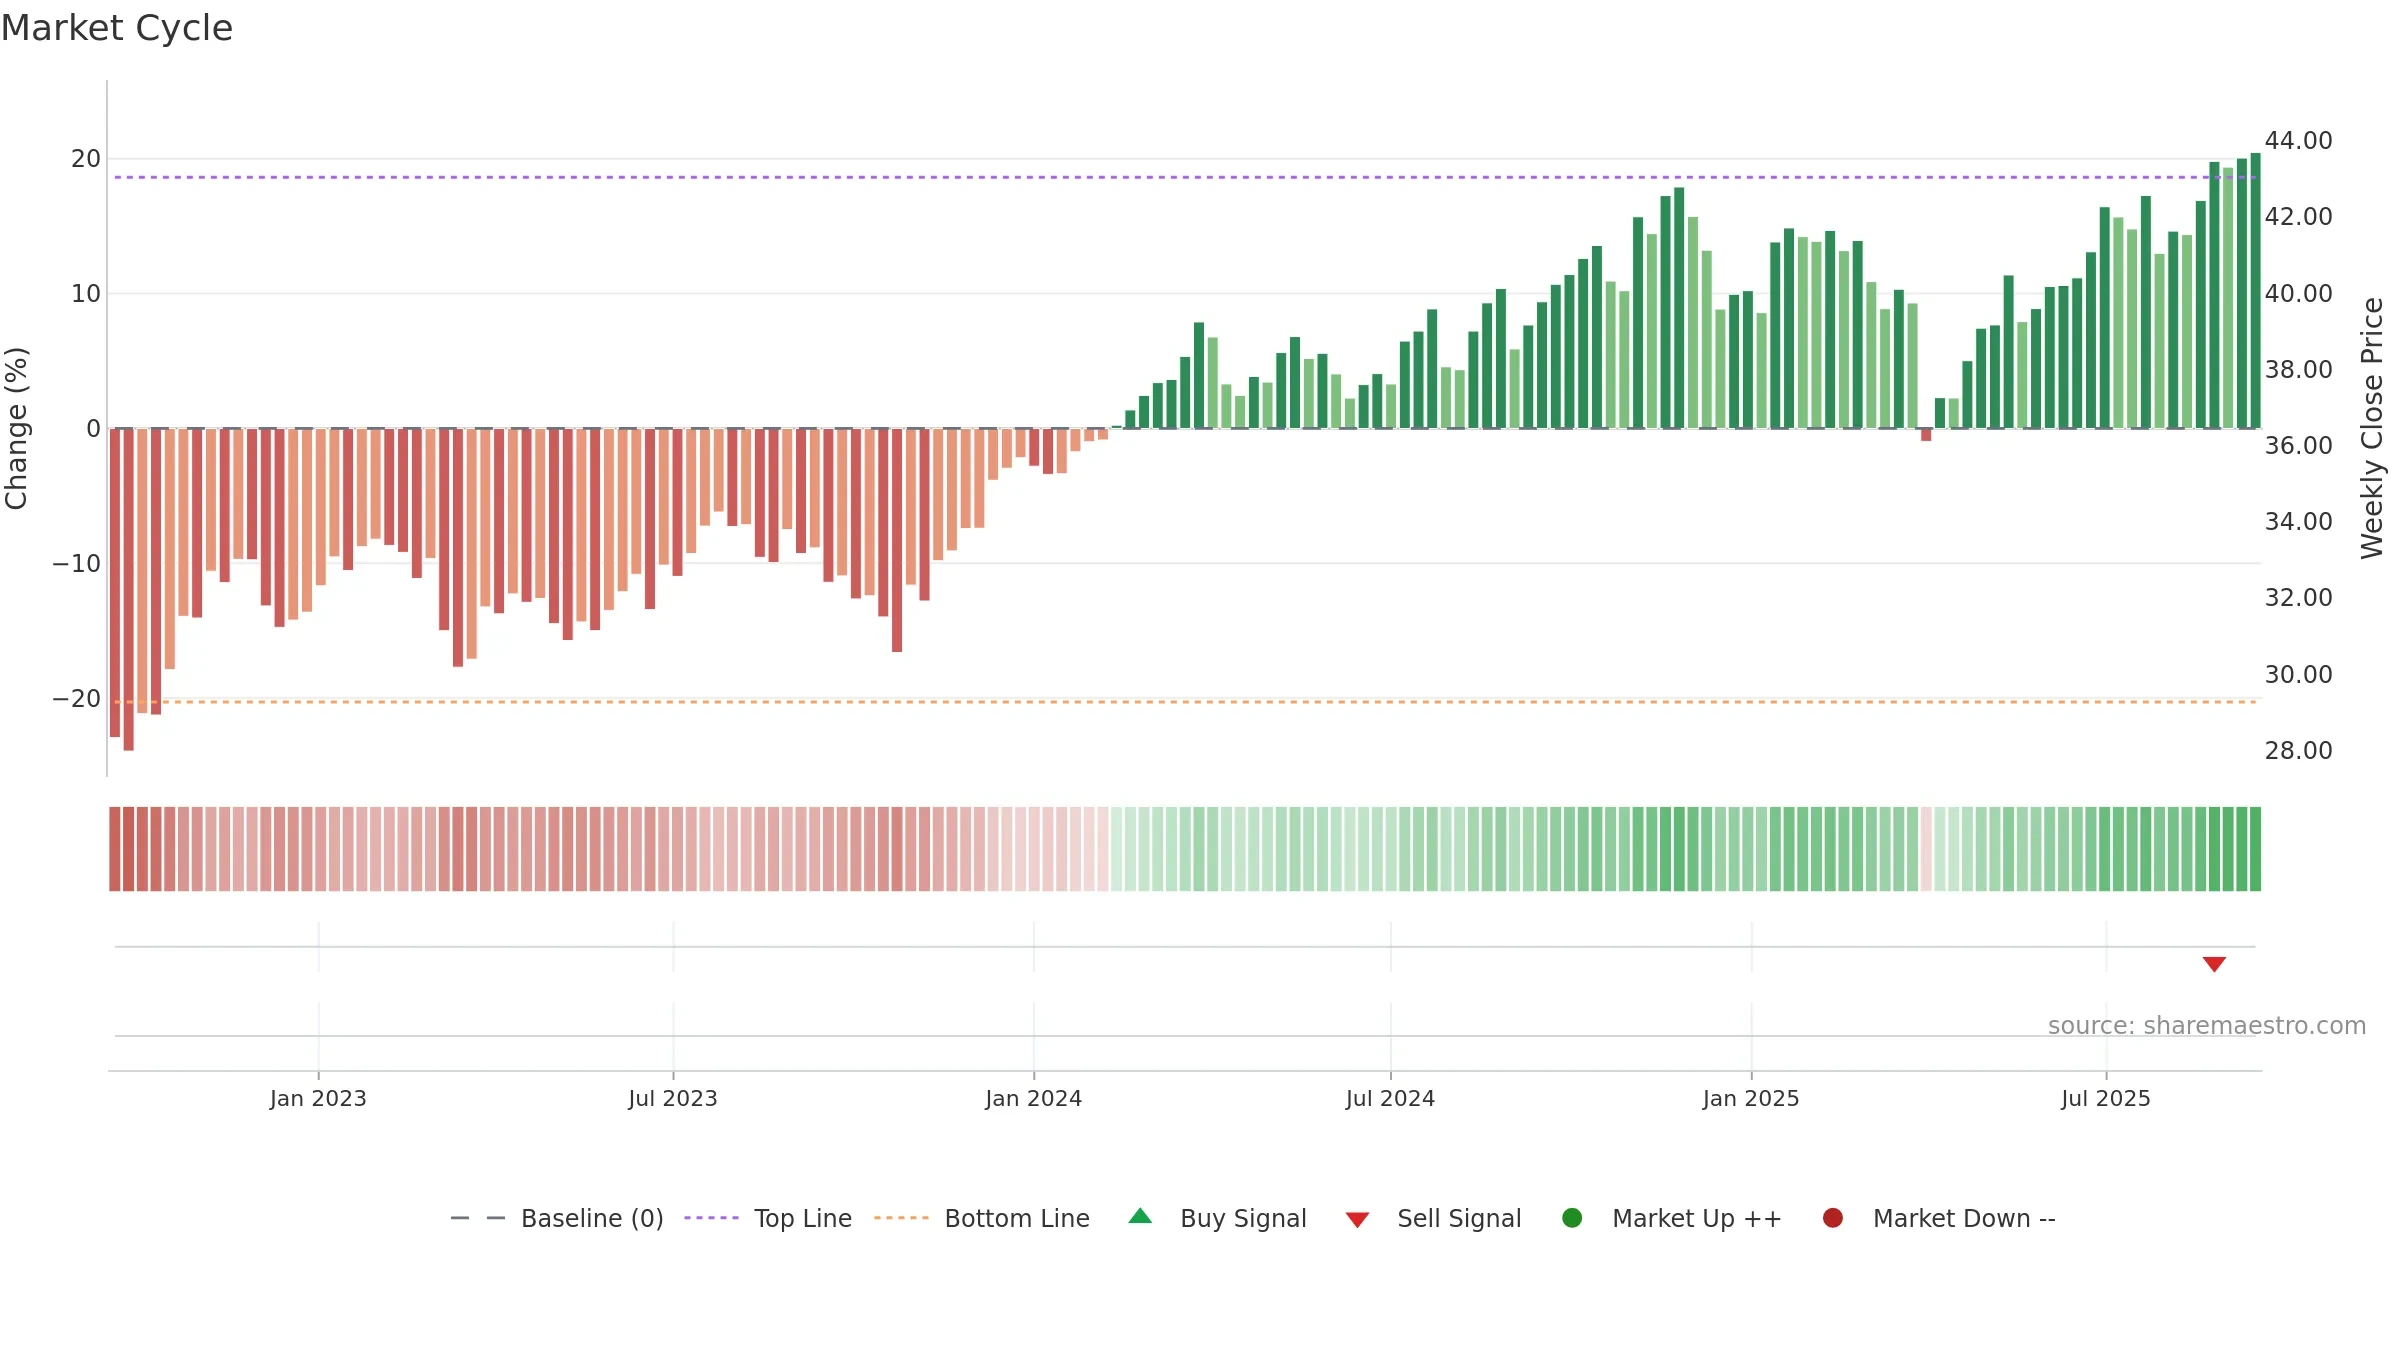This screenshot has height=1350, width=2400.
Task: Click the Jul 2023 x-axis label
Action: tap(673, 1098)
